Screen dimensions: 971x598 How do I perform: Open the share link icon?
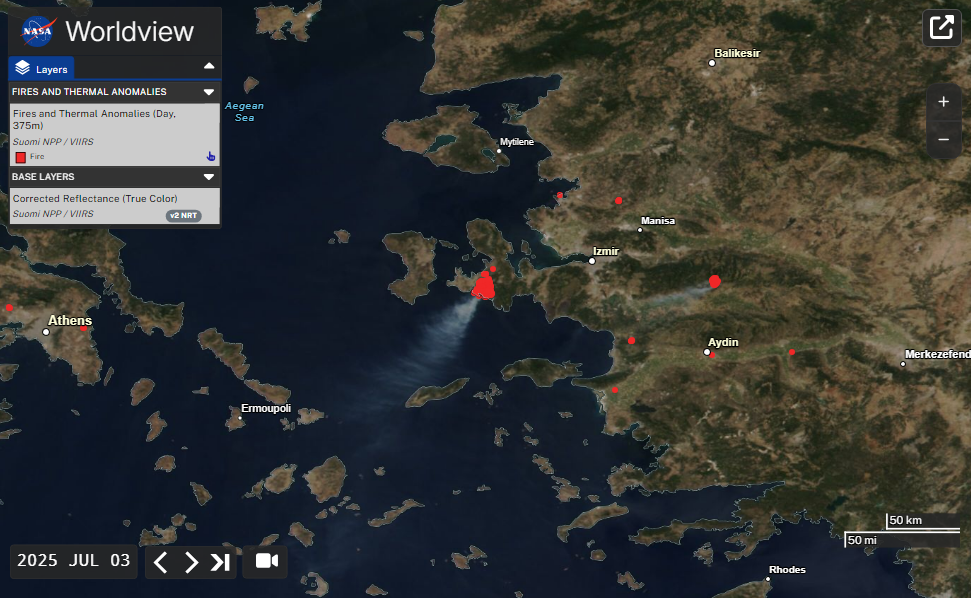[x=941, y=27]
